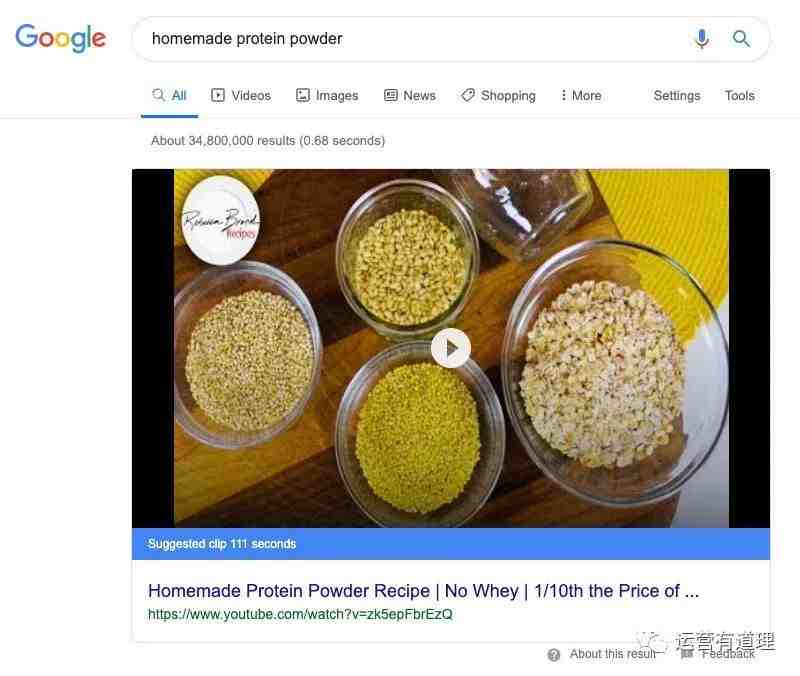Open the News results tab
800x676 pixels.
click(410, 95)
